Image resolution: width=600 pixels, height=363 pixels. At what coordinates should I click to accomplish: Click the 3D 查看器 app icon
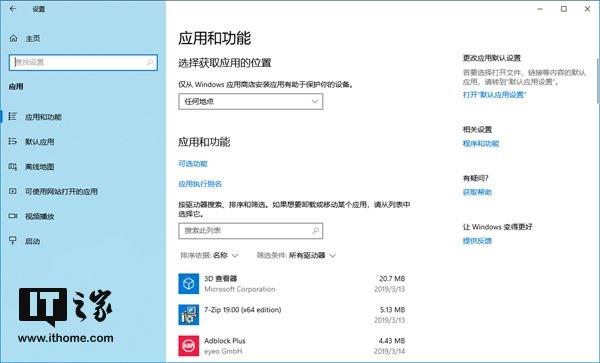[189, 283]
